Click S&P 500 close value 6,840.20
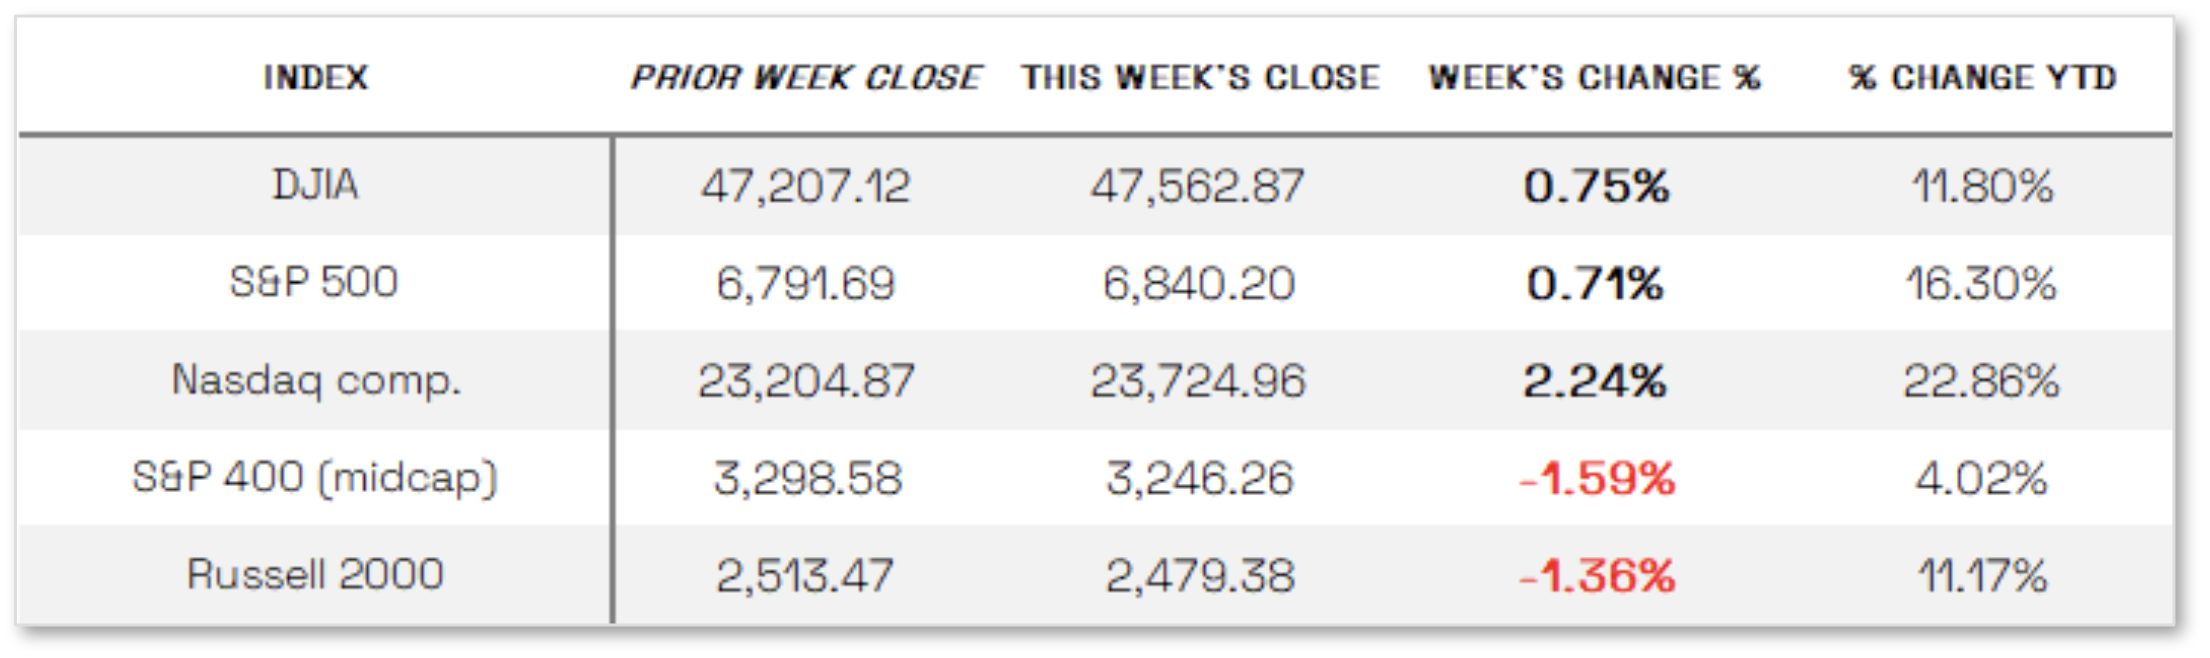The height and width of the screenshot is (658, 2210). 1199,283
